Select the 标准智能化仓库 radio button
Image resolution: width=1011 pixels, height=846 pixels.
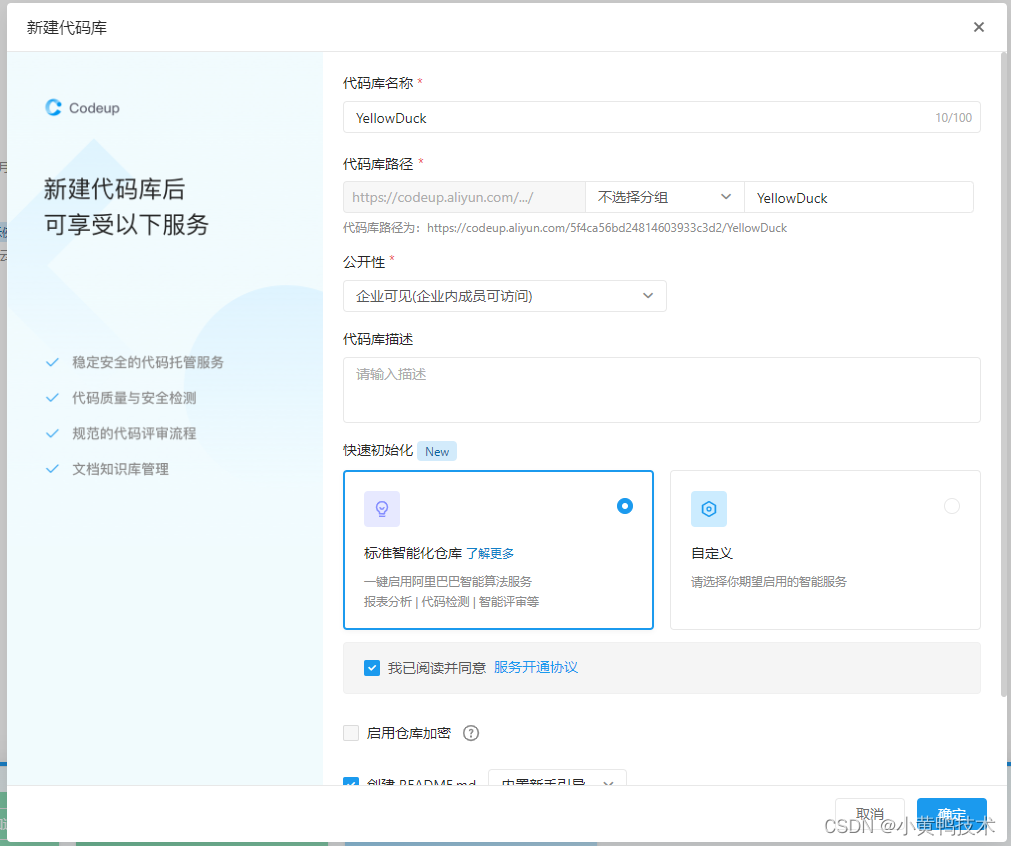coord(625,506)
